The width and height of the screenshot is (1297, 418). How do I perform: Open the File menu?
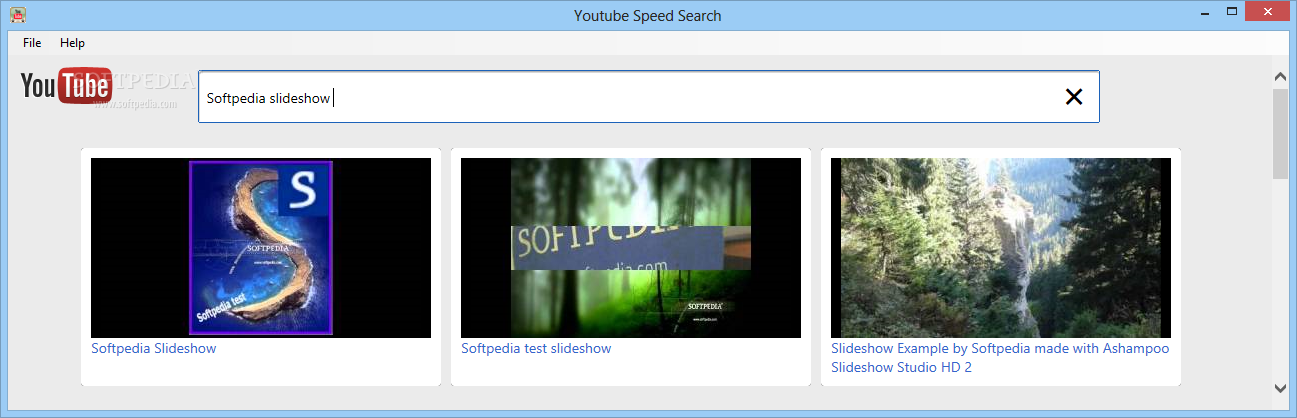(x=32, y=43)
